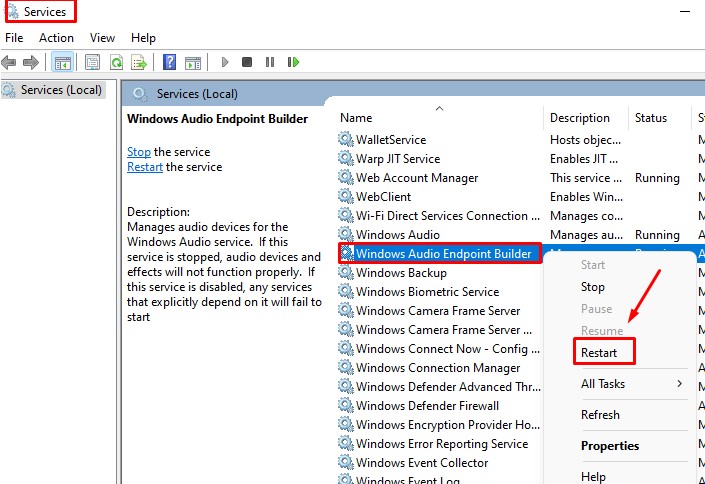Click the WalletService gear icon

coord(346,139)
